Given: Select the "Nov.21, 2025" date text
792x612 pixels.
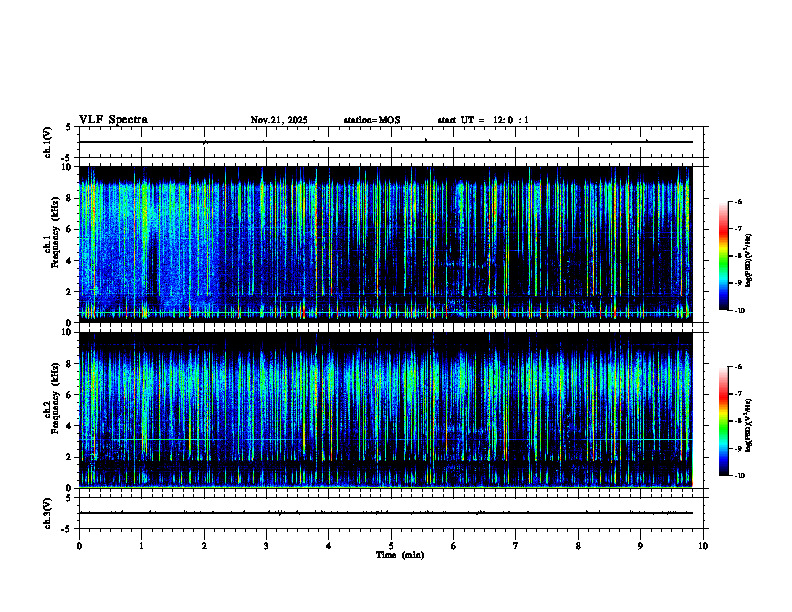Looking at the screenshot, I should pos(279,120).
